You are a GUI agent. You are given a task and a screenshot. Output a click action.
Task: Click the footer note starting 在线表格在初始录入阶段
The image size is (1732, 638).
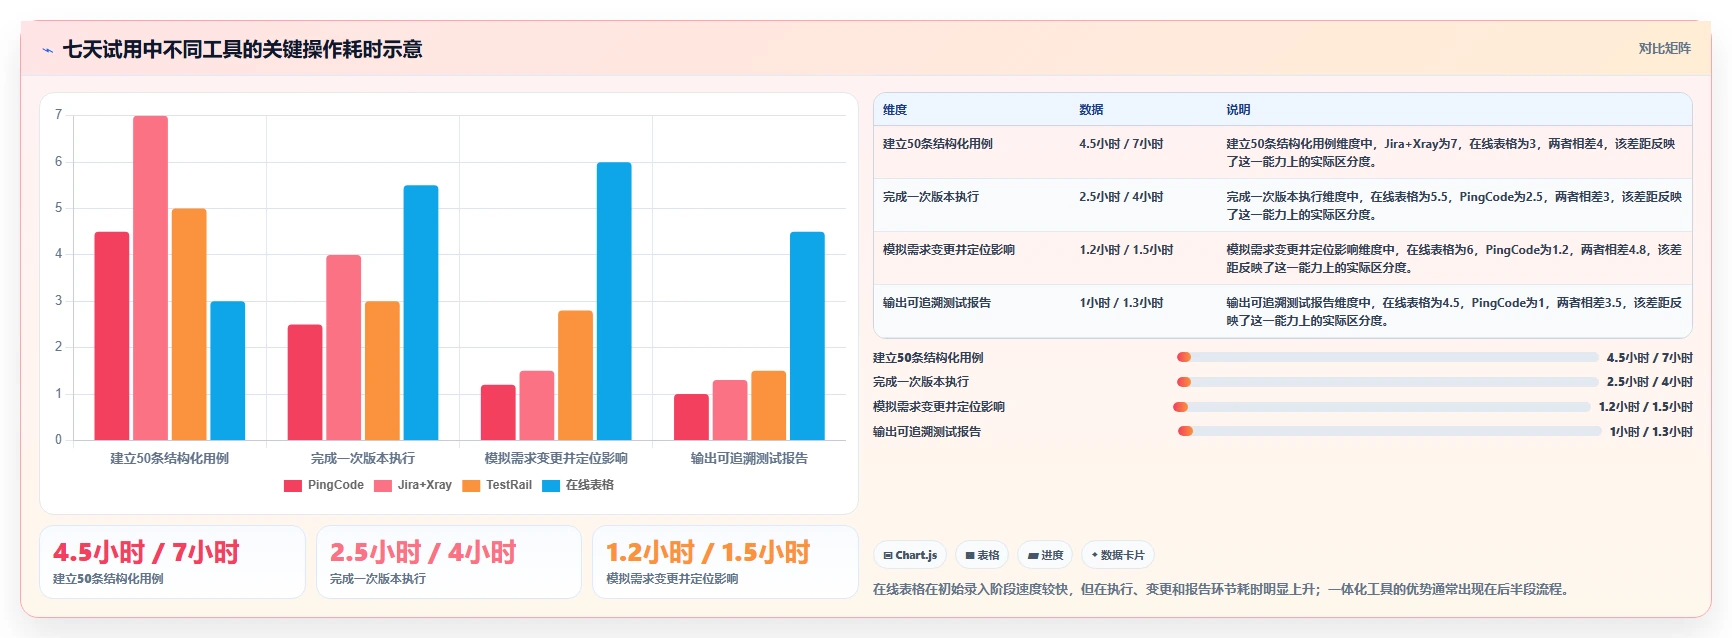coord(1222,590)
